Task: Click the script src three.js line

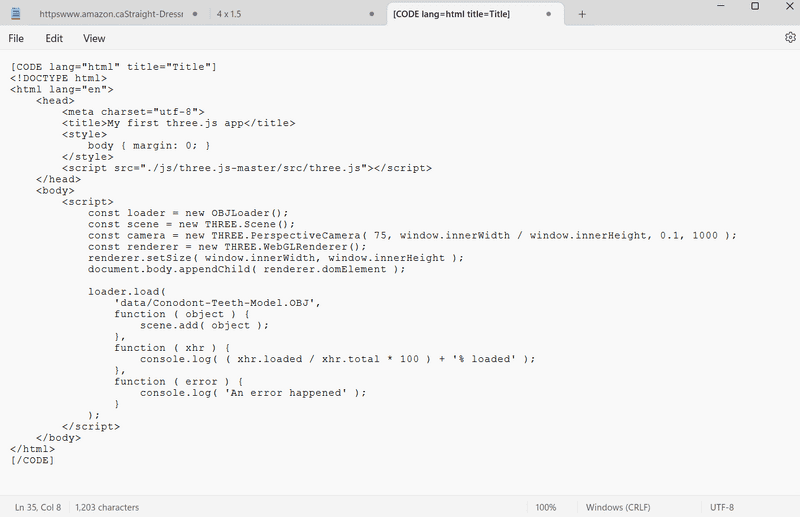Action: coord(247,168)
